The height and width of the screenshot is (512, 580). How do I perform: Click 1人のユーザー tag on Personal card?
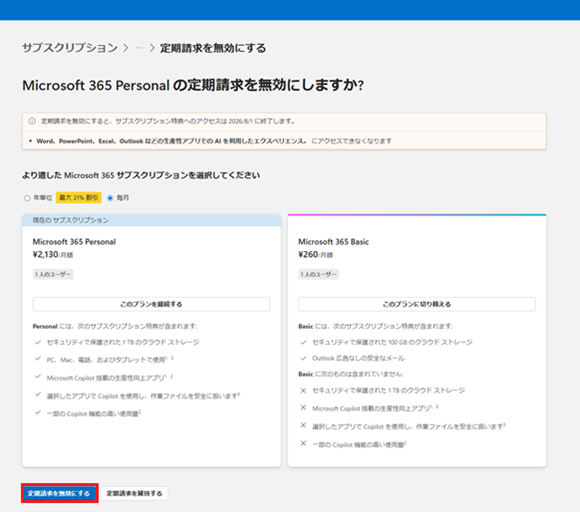[x=53, y=274]
